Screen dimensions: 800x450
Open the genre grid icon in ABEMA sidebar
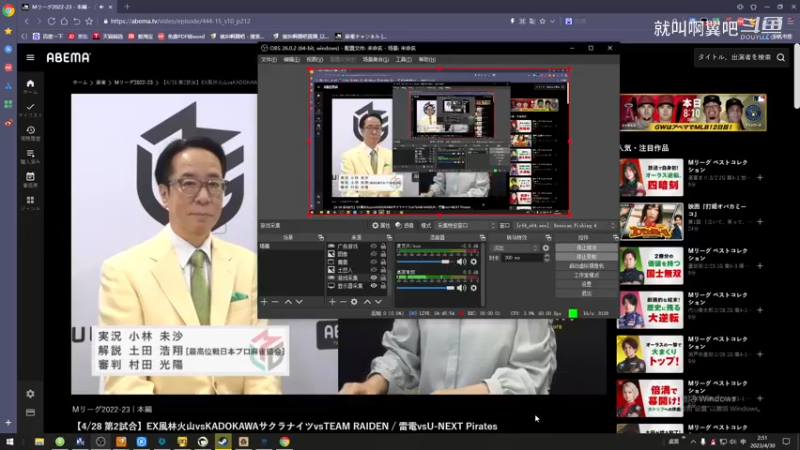(x=30, y=203)
